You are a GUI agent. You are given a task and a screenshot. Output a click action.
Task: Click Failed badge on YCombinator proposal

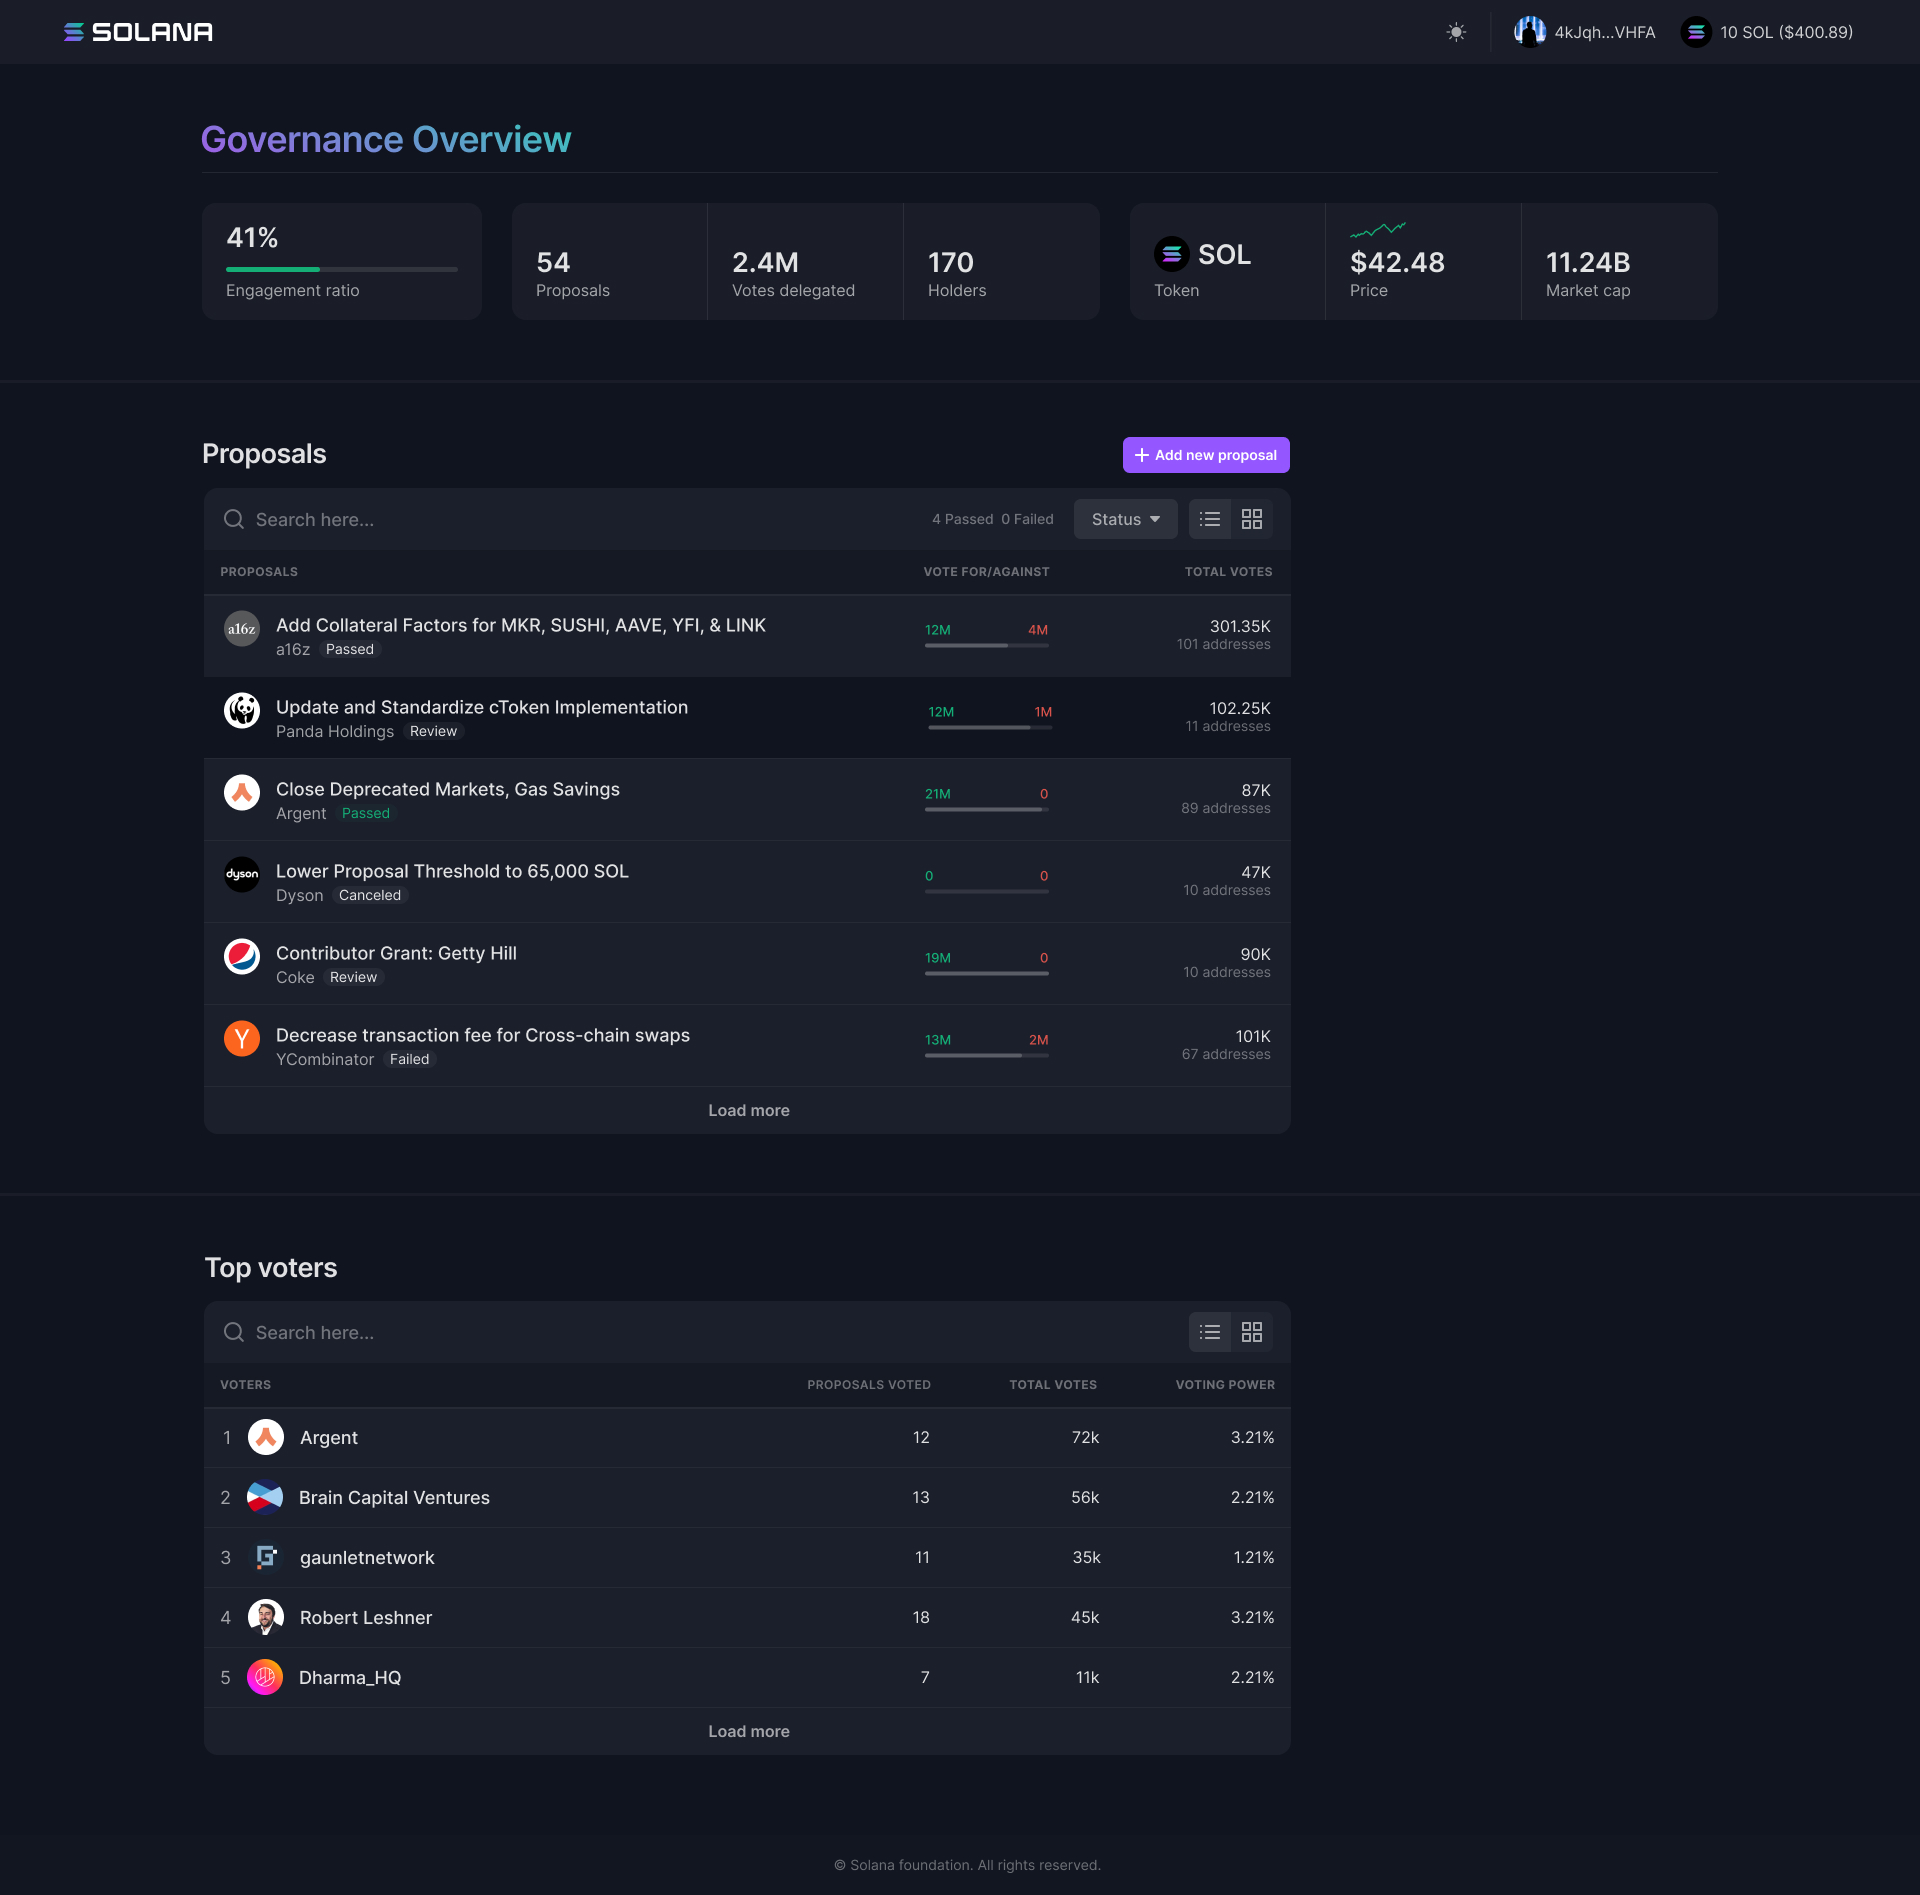coord(409,1059)
